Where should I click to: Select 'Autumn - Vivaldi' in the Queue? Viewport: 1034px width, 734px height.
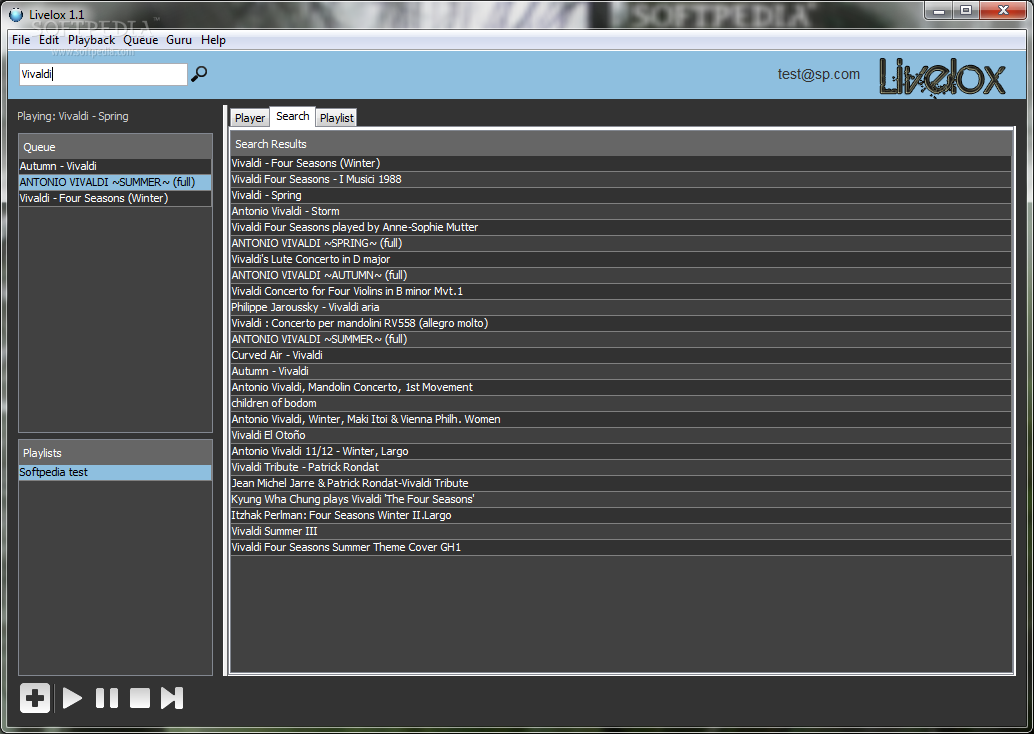click(x=115, y=166)
